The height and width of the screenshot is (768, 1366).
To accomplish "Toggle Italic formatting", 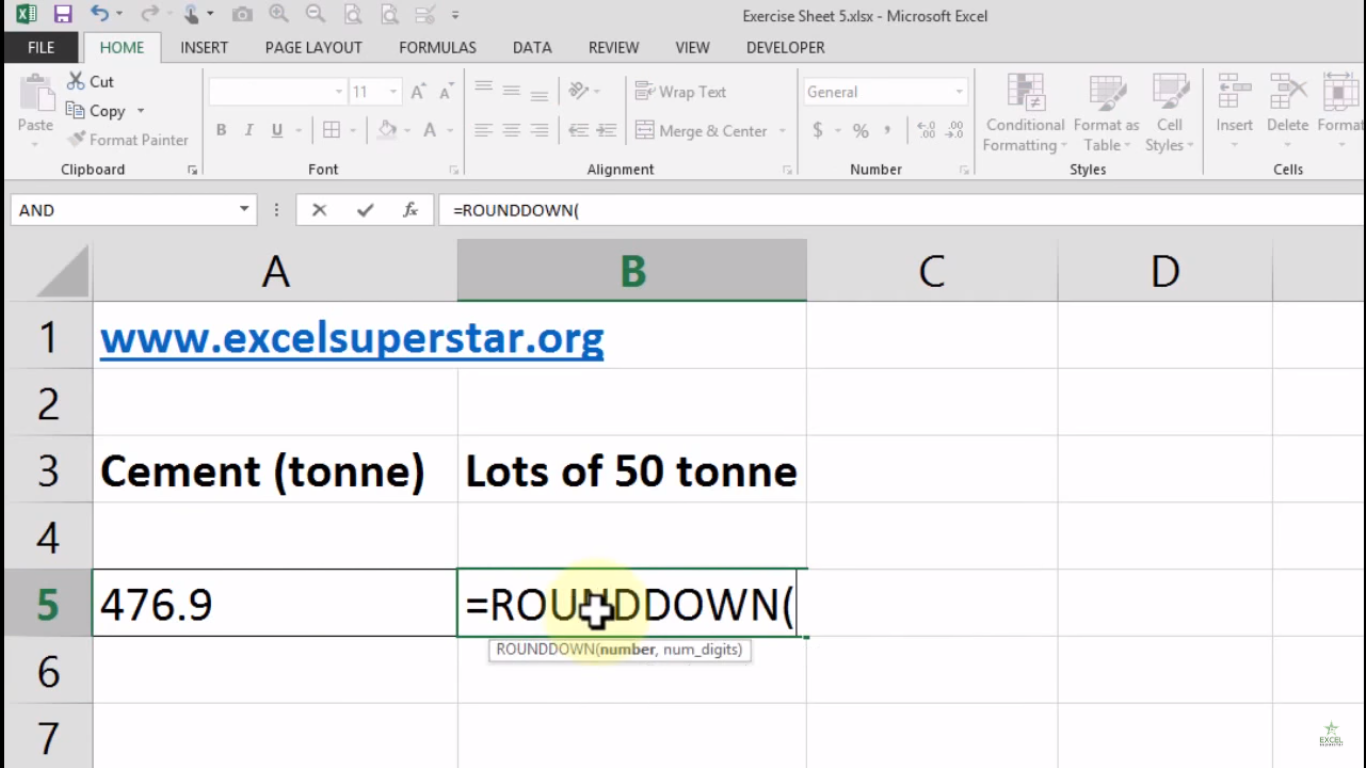I will pyautogui.click(x=249, y=130).
